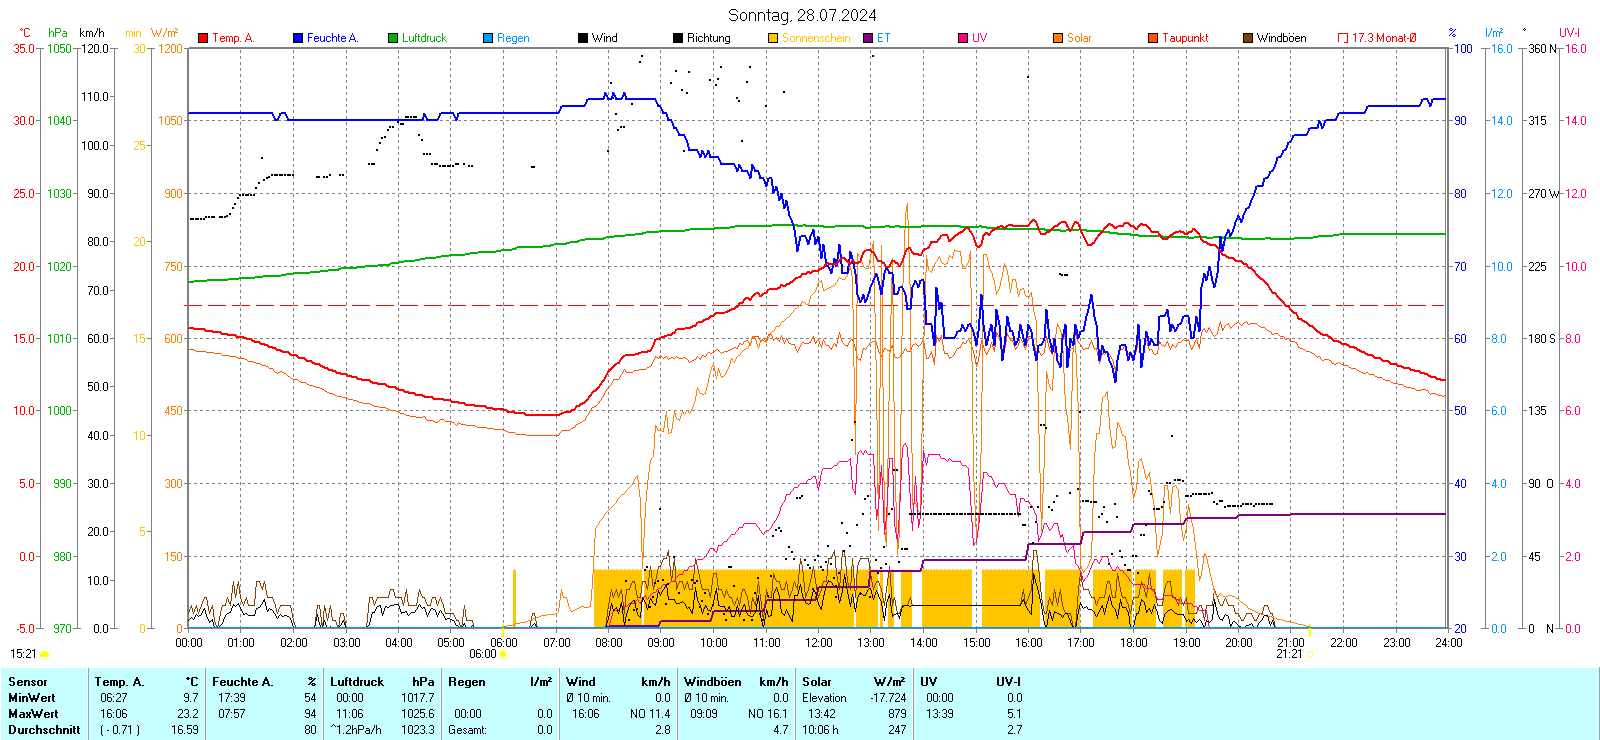Click the half-sun icon beside 15:21

(x=44, y=654)
